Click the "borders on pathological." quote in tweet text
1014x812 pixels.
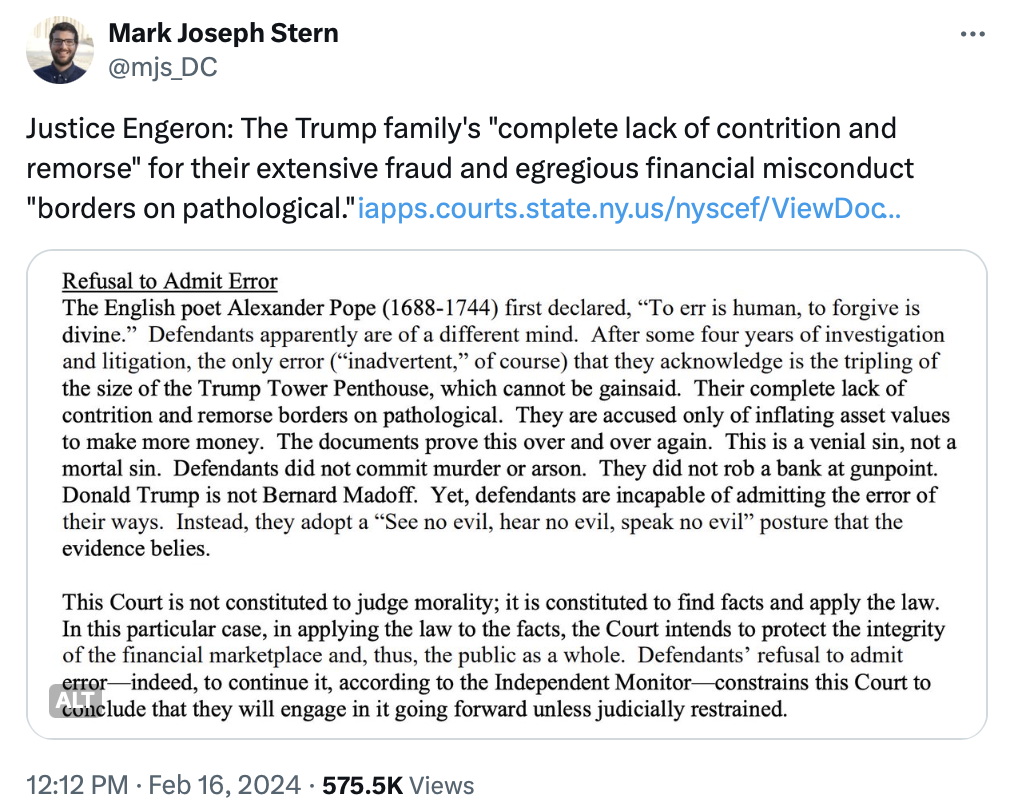click(192, 210)
